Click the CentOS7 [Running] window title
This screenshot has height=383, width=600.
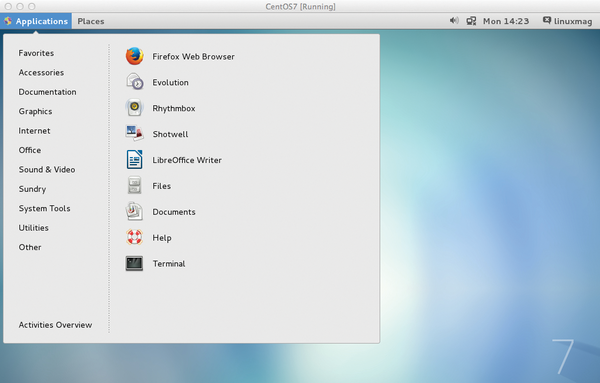300,7
